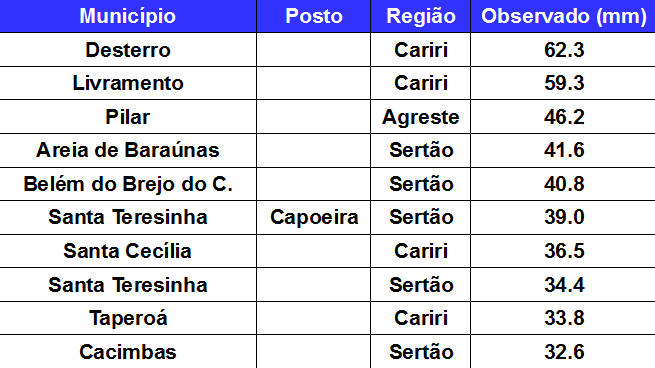Image resolution: width=655 pixels, height=368 pixels.
Task: Click the 59.3 observed value
Action: (x=564, y=83)
